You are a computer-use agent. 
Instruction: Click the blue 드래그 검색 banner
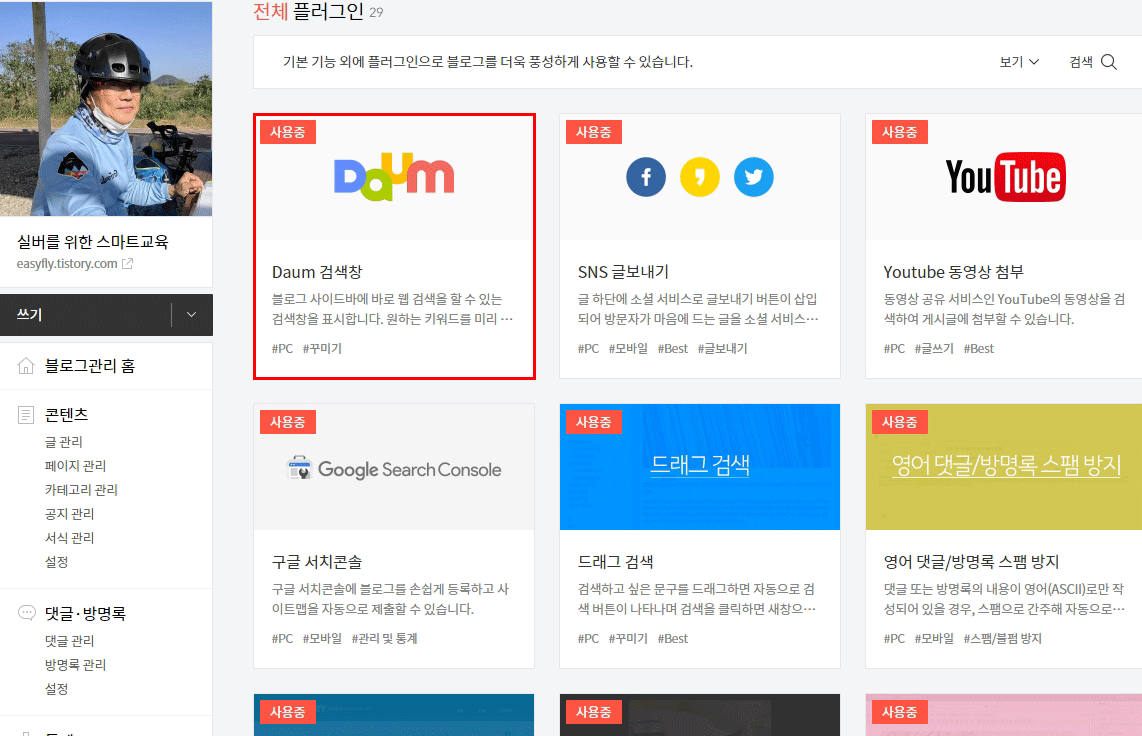coord(700,467)
